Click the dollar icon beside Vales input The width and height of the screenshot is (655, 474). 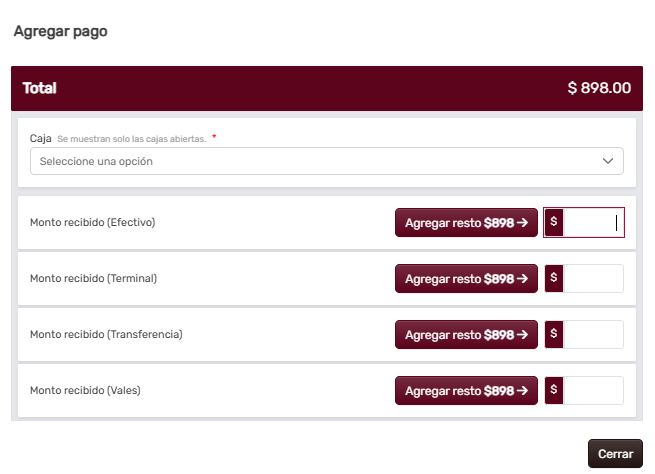(553, 390)
